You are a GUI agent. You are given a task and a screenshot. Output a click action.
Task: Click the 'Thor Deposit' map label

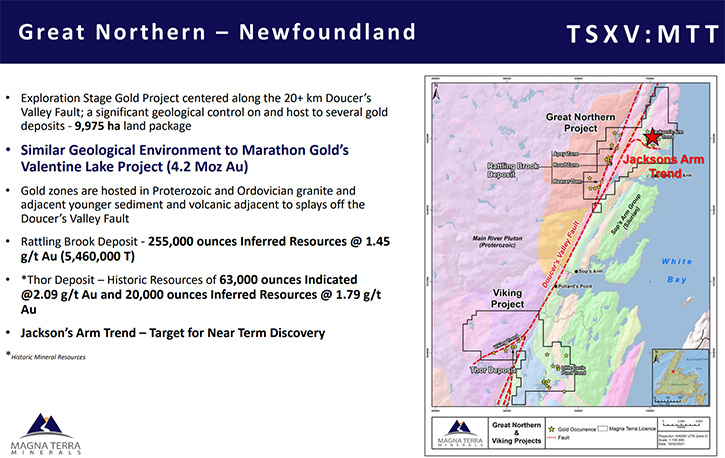[492, 370]
